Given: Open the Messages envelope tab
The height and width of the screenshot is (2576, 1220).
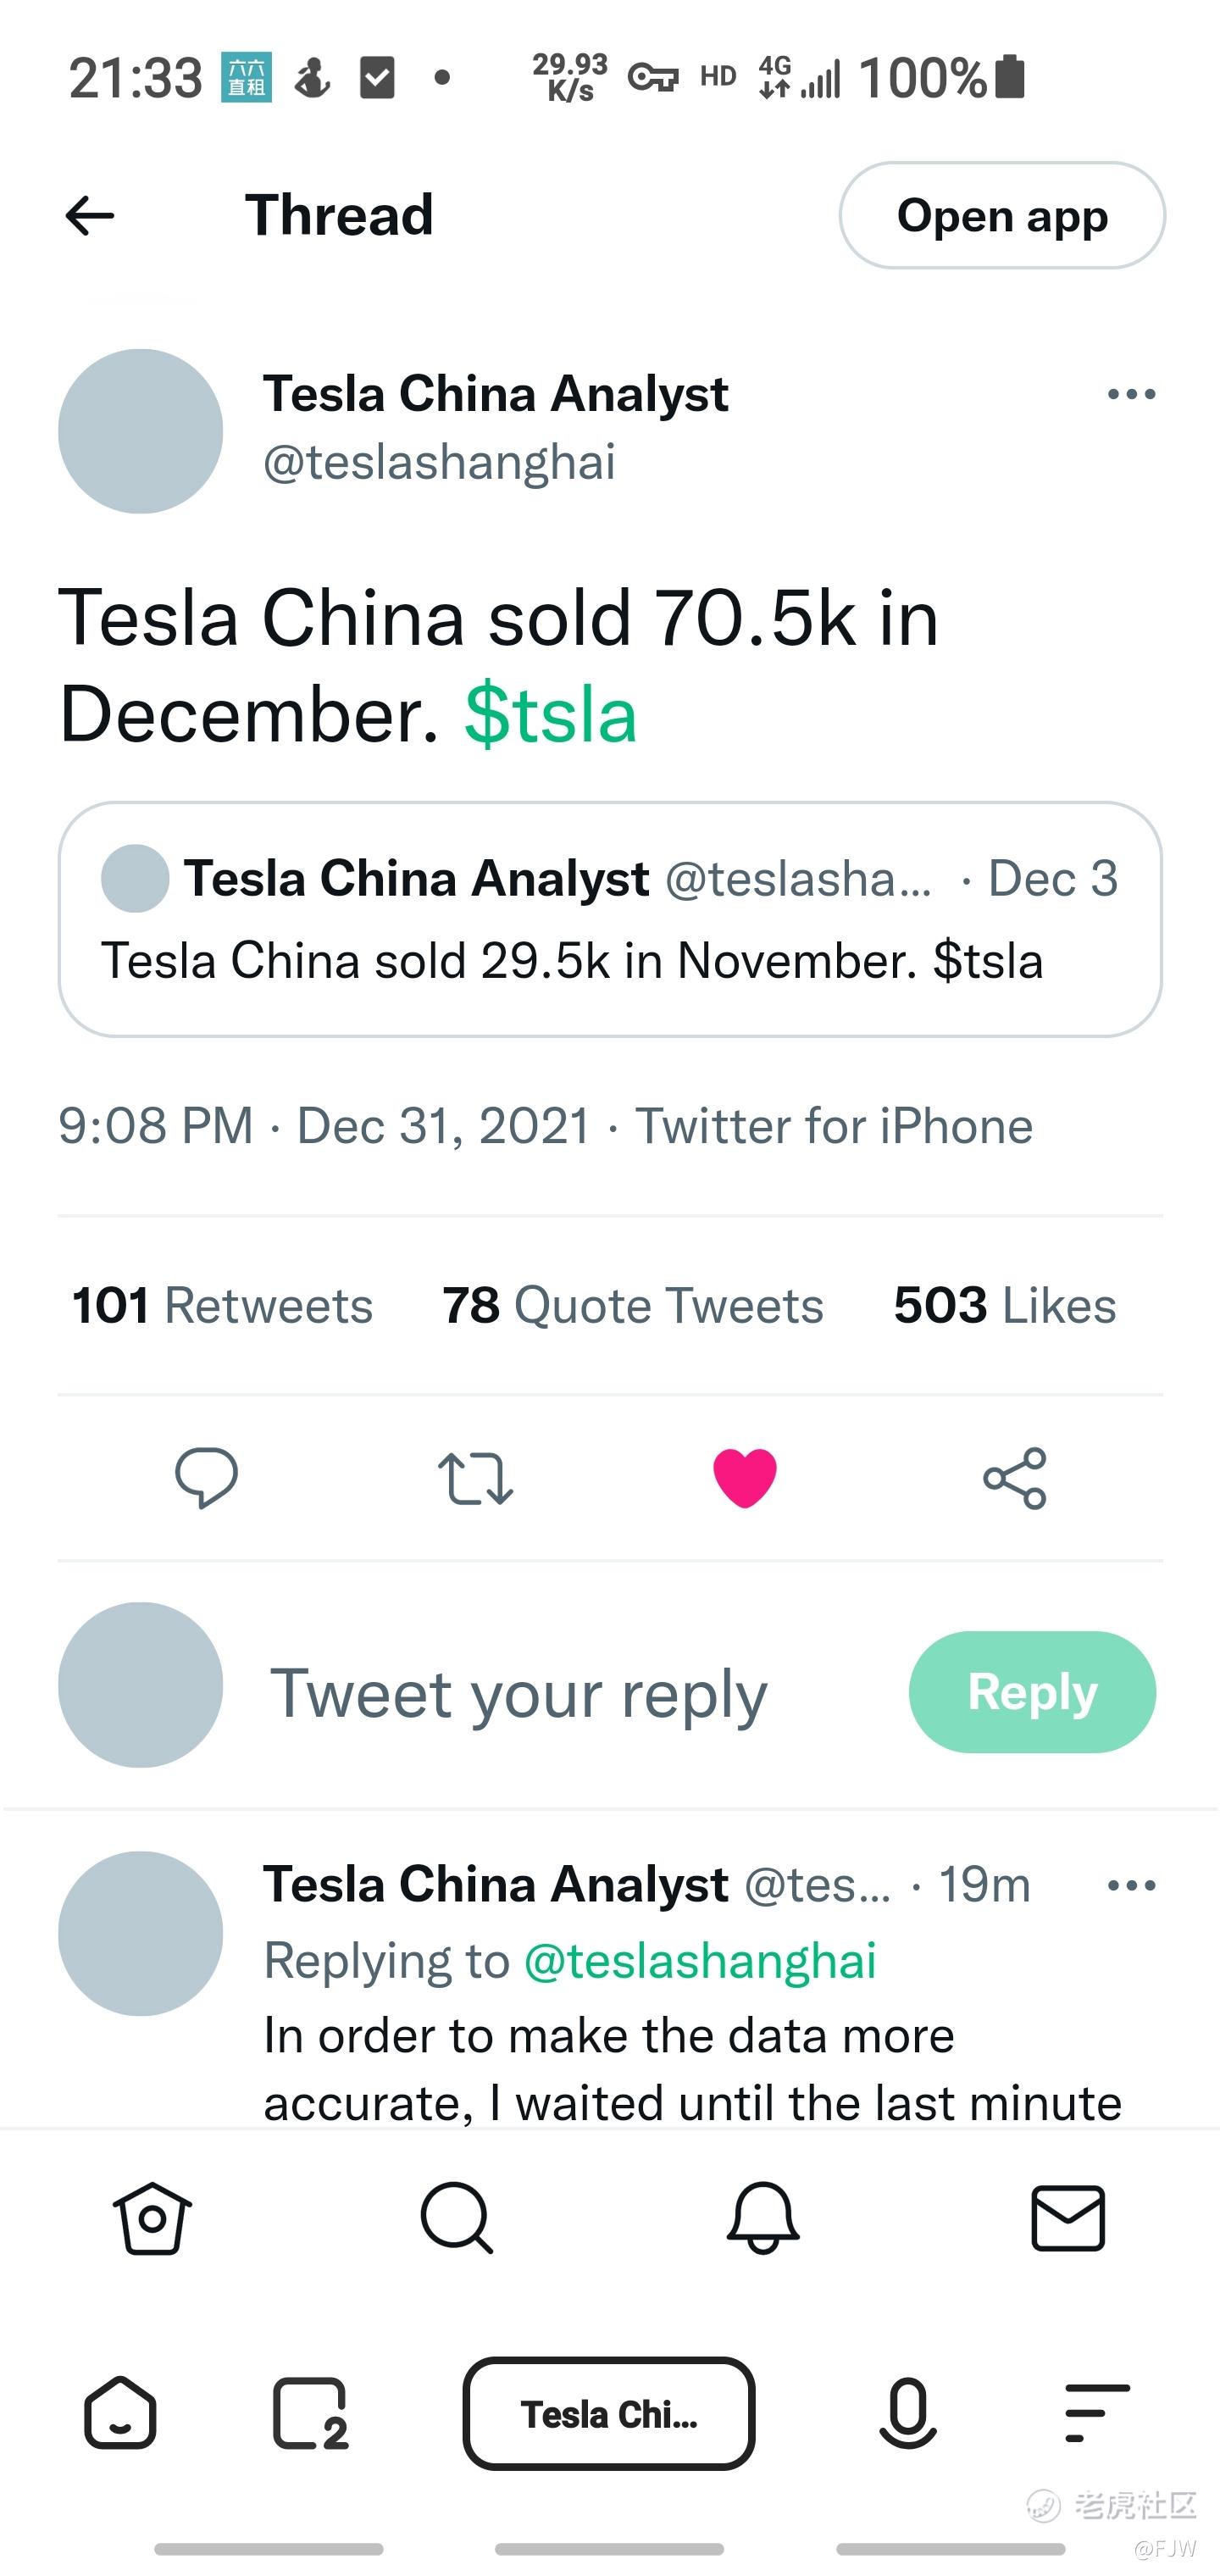Looking at the screenshot, I should click(x=1067, y=2218).
